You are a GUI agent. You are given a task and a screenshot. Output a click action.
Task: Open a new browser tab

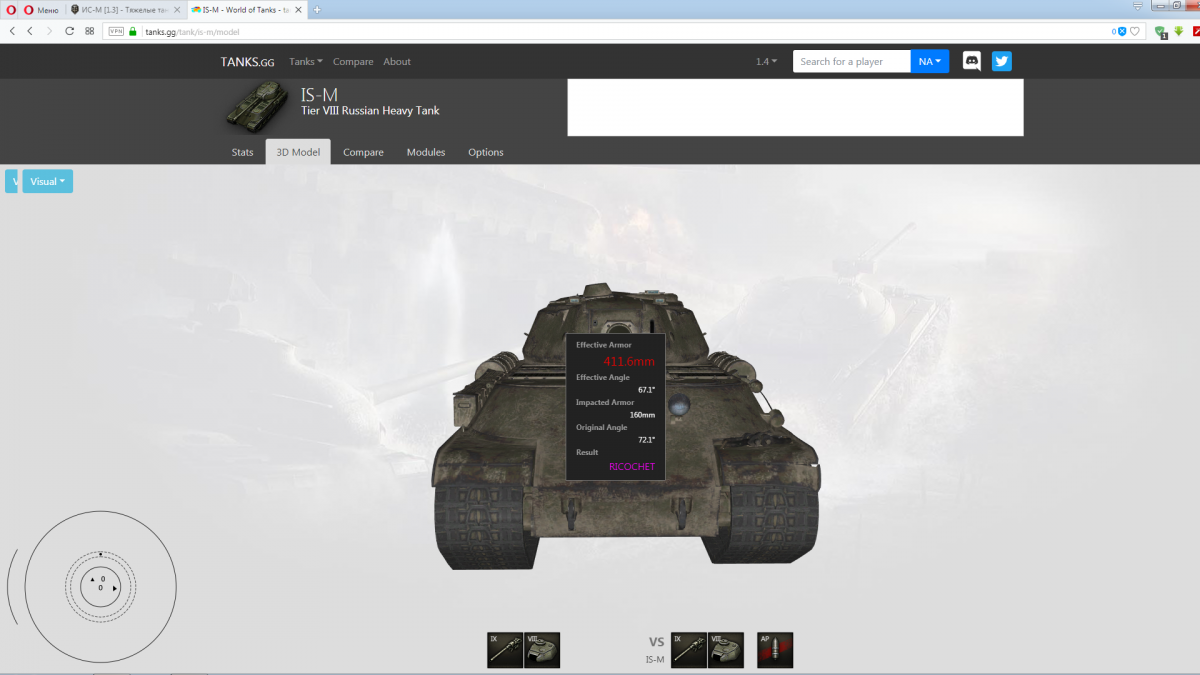(317, 9)
